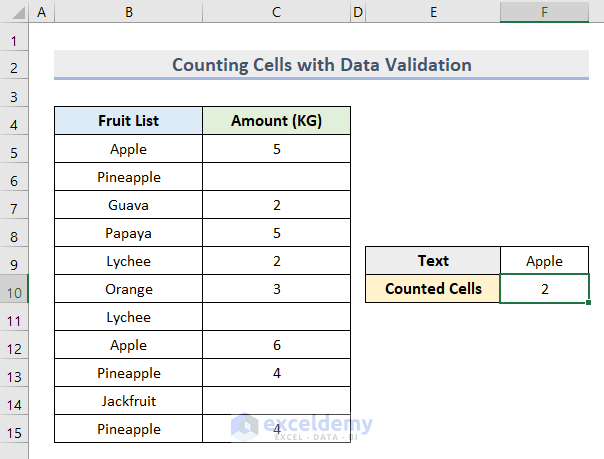Screen dimensions: 604x459
Task: Select column E header
Action: click(433, 12)
